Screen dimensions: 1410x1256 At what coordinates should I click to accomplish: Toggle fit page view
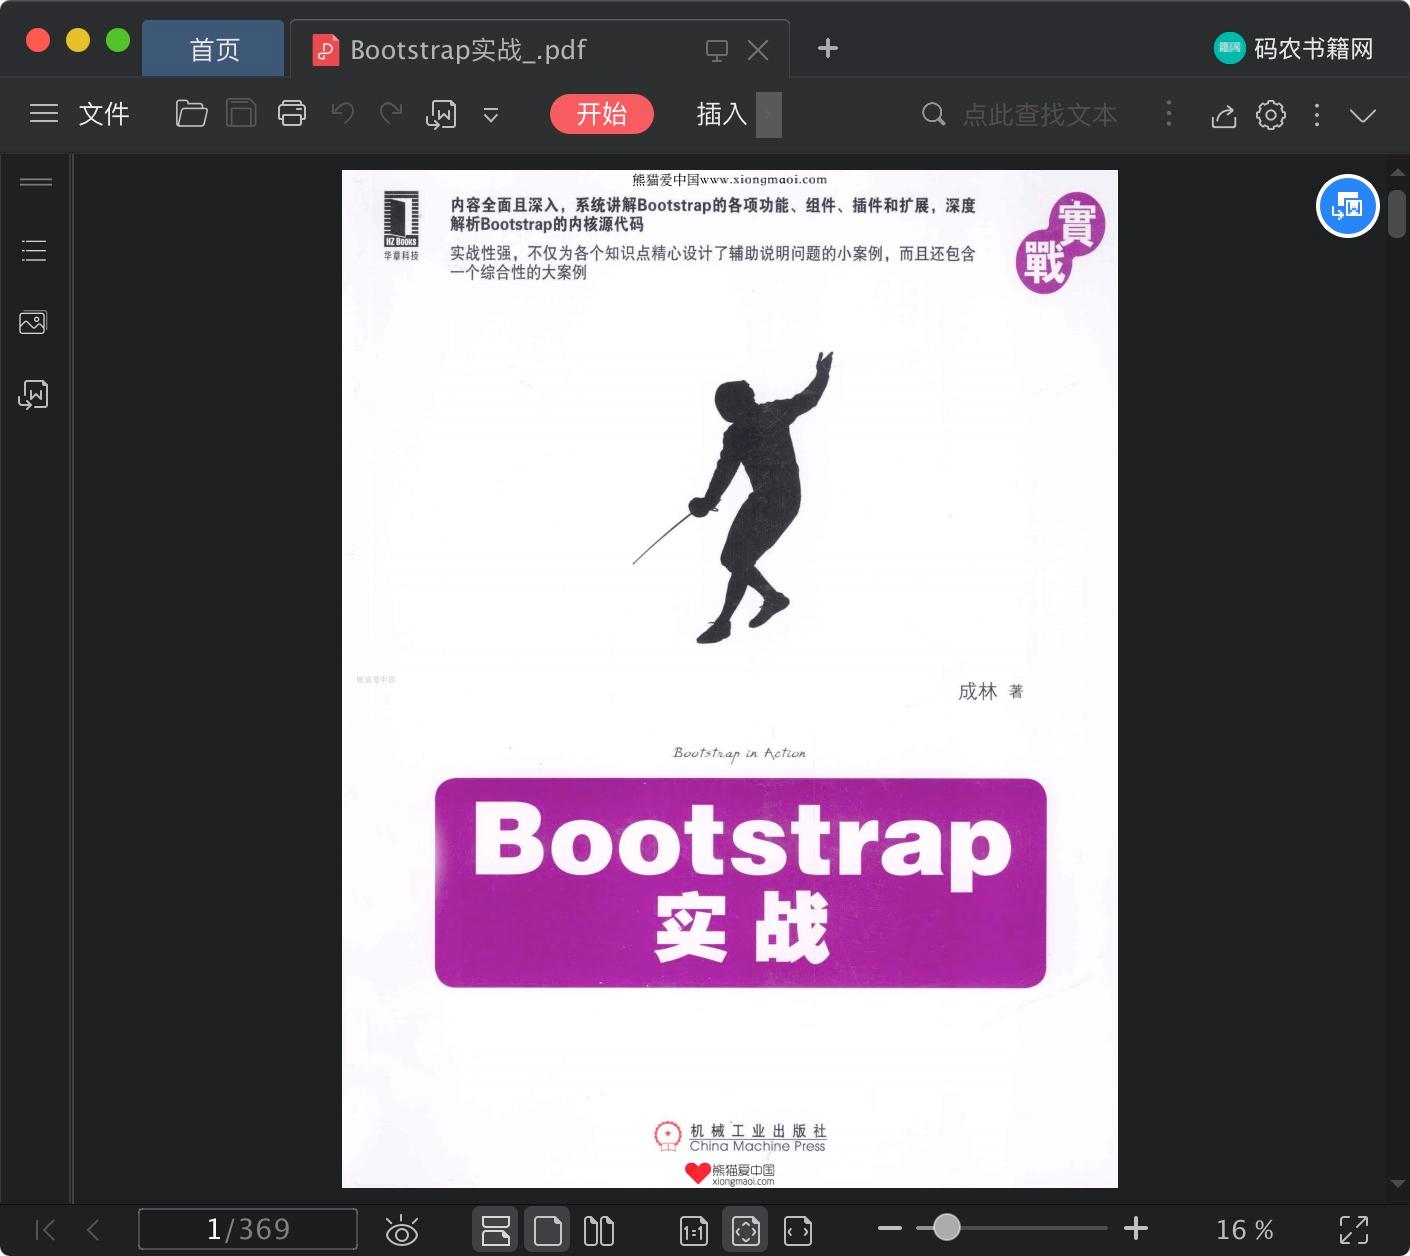coord(746,1230)
